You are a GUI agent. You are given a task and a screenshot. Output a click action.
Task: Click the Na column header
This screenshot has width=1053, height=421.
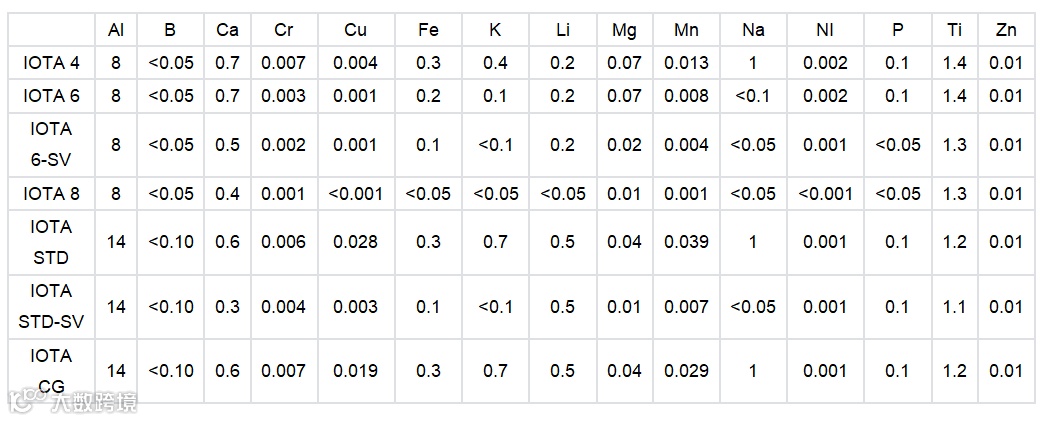752,30
